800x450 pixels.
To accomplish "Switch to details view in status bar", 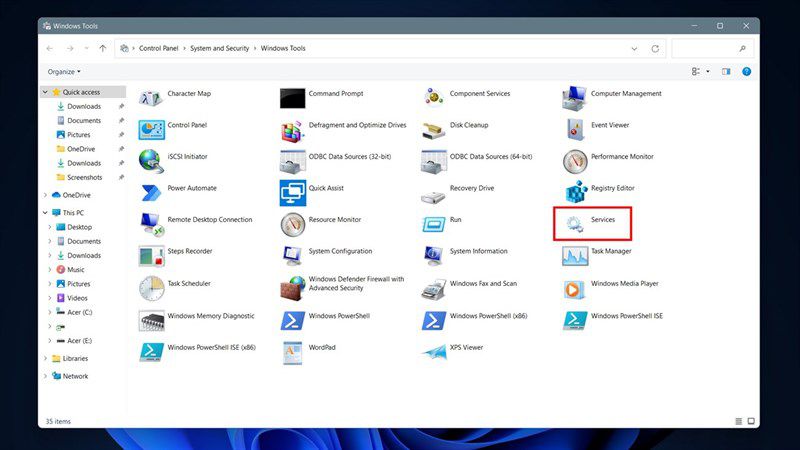I will [x=738, y=421].
